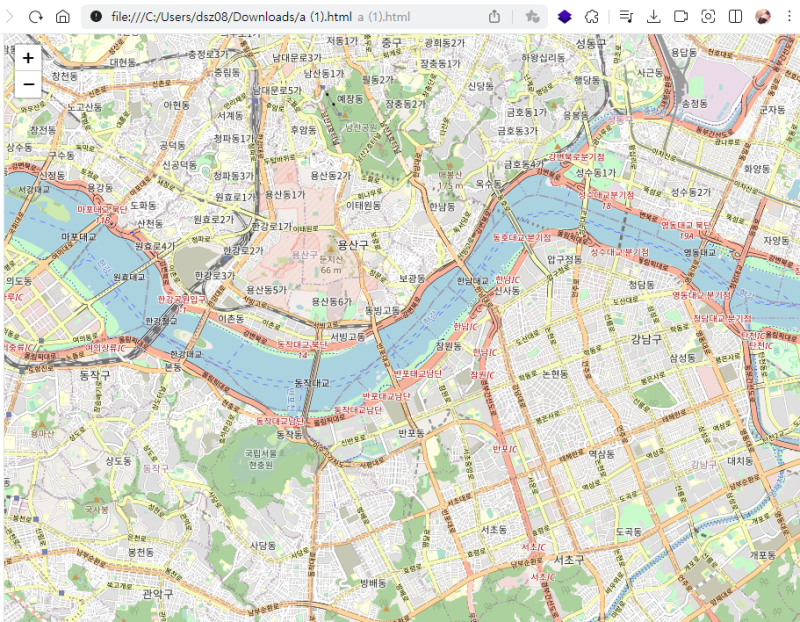800x622 pixels.
Task: Open the screen recorder icon
Action: tap(681, 17)
